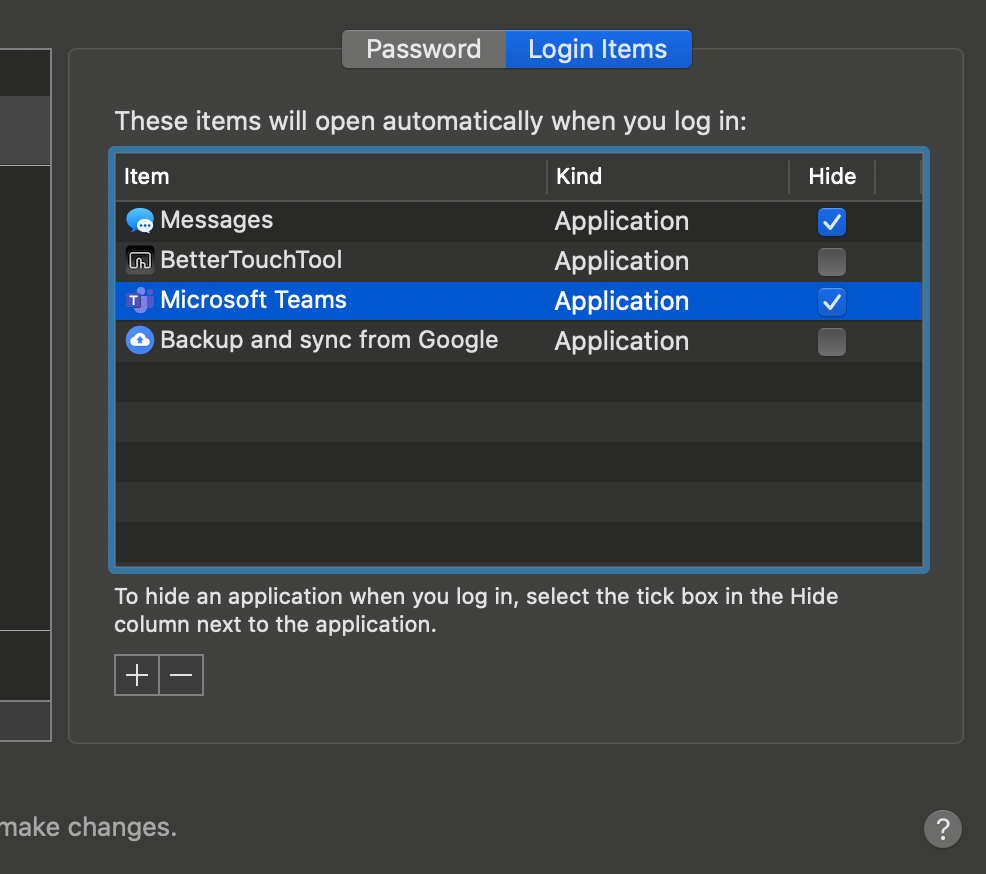Click Application kind in Backup and sync row
The height and width of the screenshot is (874, 986).
coord(621,341)
